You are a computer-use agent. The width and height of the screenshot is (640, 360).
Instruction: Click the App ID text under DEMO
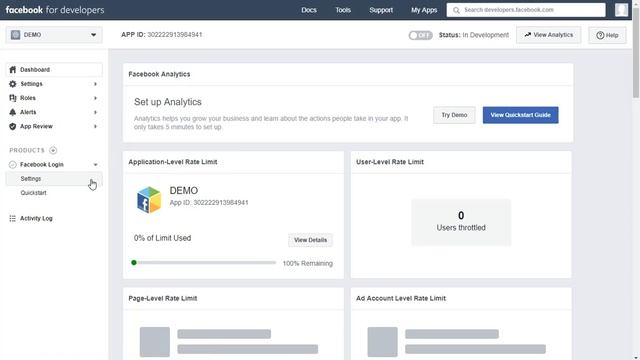209,202
